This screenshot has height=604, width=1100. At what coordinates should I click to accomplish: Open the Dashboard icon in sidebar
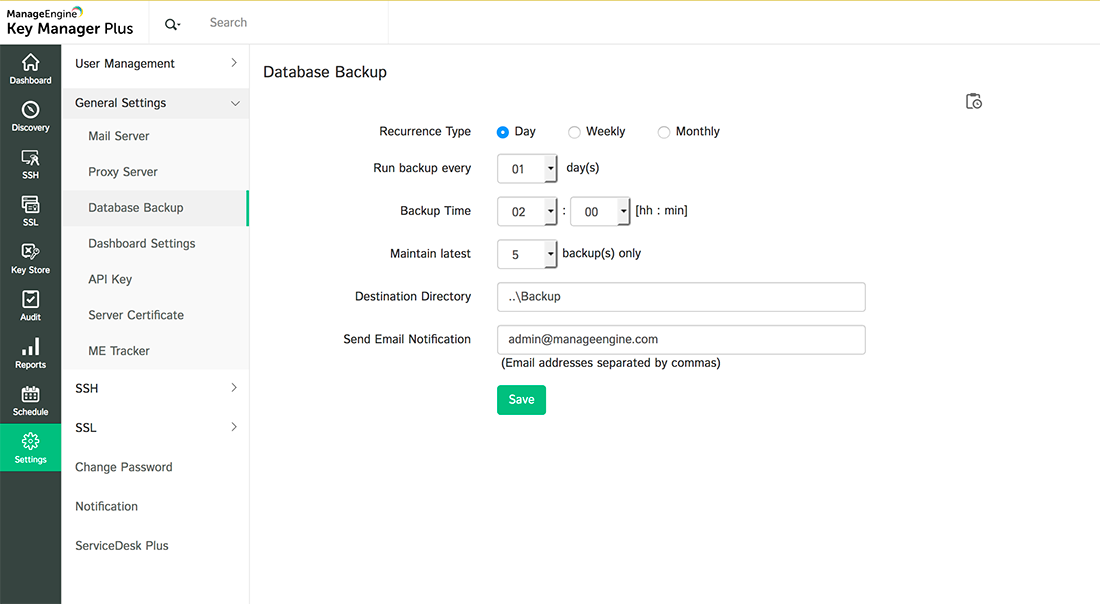(30, 68)
